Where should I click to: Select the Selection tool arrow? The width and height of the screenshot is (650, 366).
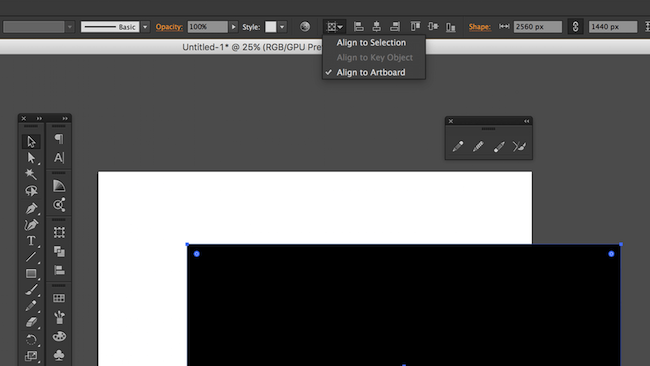(x=31, y=141)
